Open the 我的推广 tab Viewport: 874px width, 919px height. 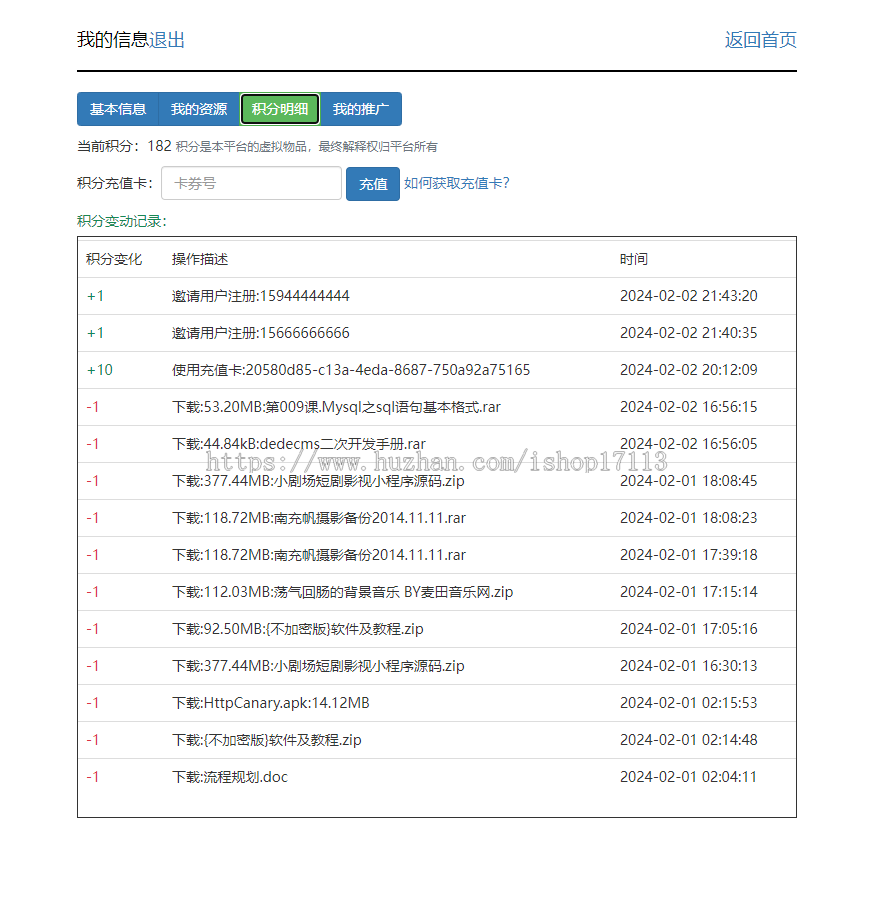click(361, 109)
